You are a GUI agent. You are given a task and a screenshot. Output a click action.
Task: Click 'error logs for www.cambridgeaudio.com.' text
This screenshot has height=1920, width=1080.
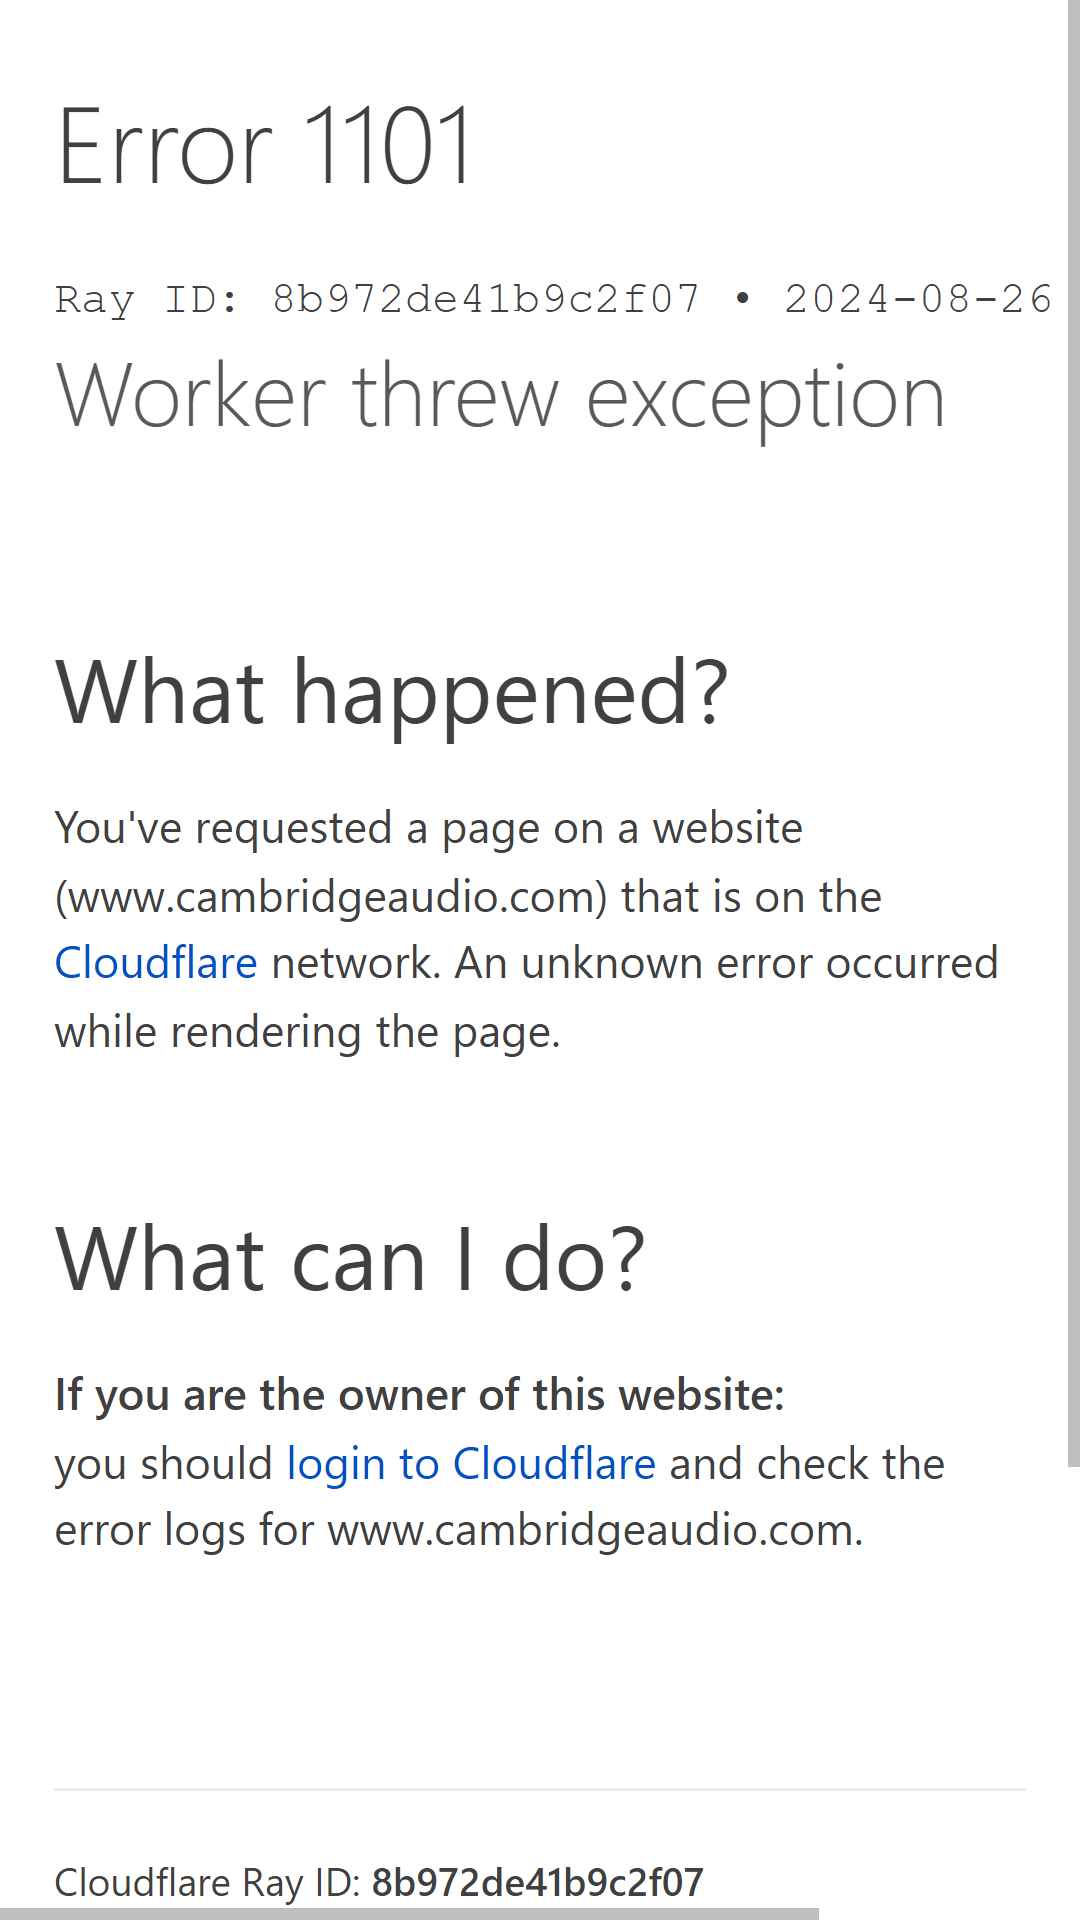[459, 1530]
